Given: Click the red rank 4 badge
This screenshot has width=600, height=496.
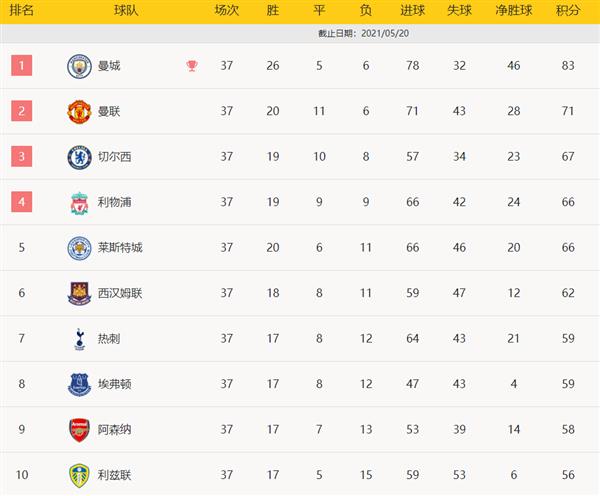Looking at the screenshot, I should (21, 202).
